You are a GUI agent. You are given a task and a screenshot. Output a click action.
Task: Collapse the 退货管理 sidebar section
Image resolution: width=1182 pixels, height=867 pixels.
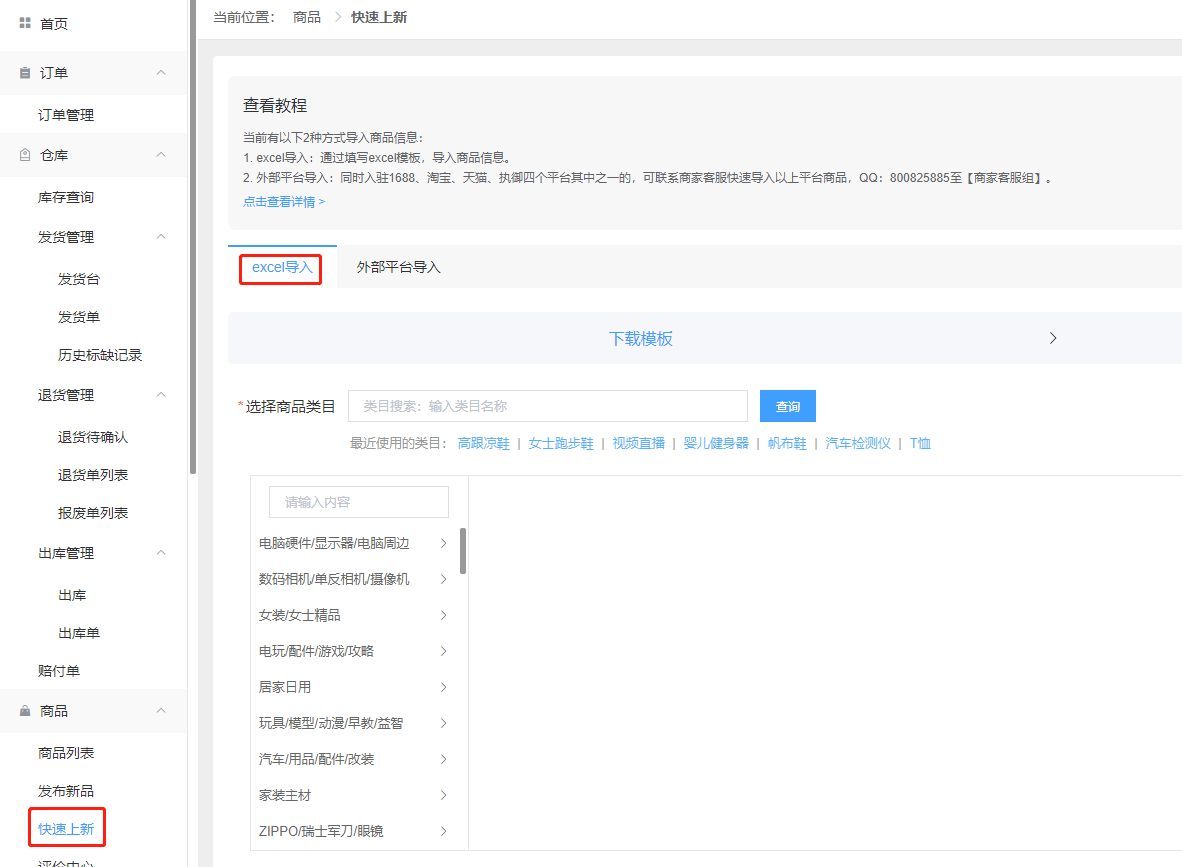click(x=160, y=394)
